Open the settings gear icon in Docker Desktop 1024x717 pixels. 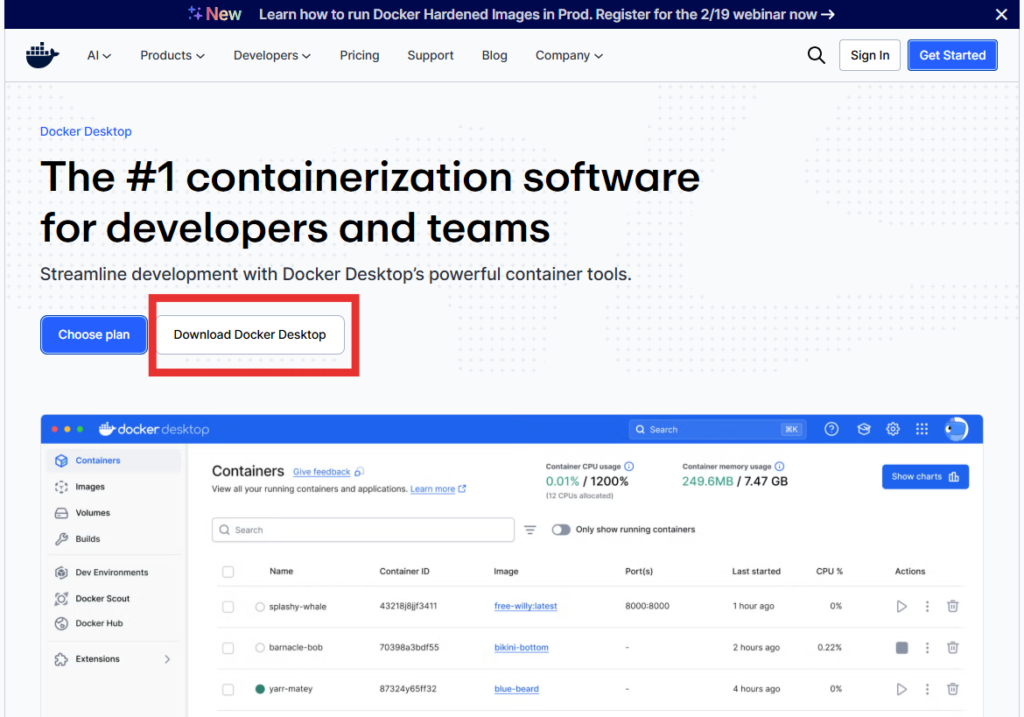pos(893,429)
